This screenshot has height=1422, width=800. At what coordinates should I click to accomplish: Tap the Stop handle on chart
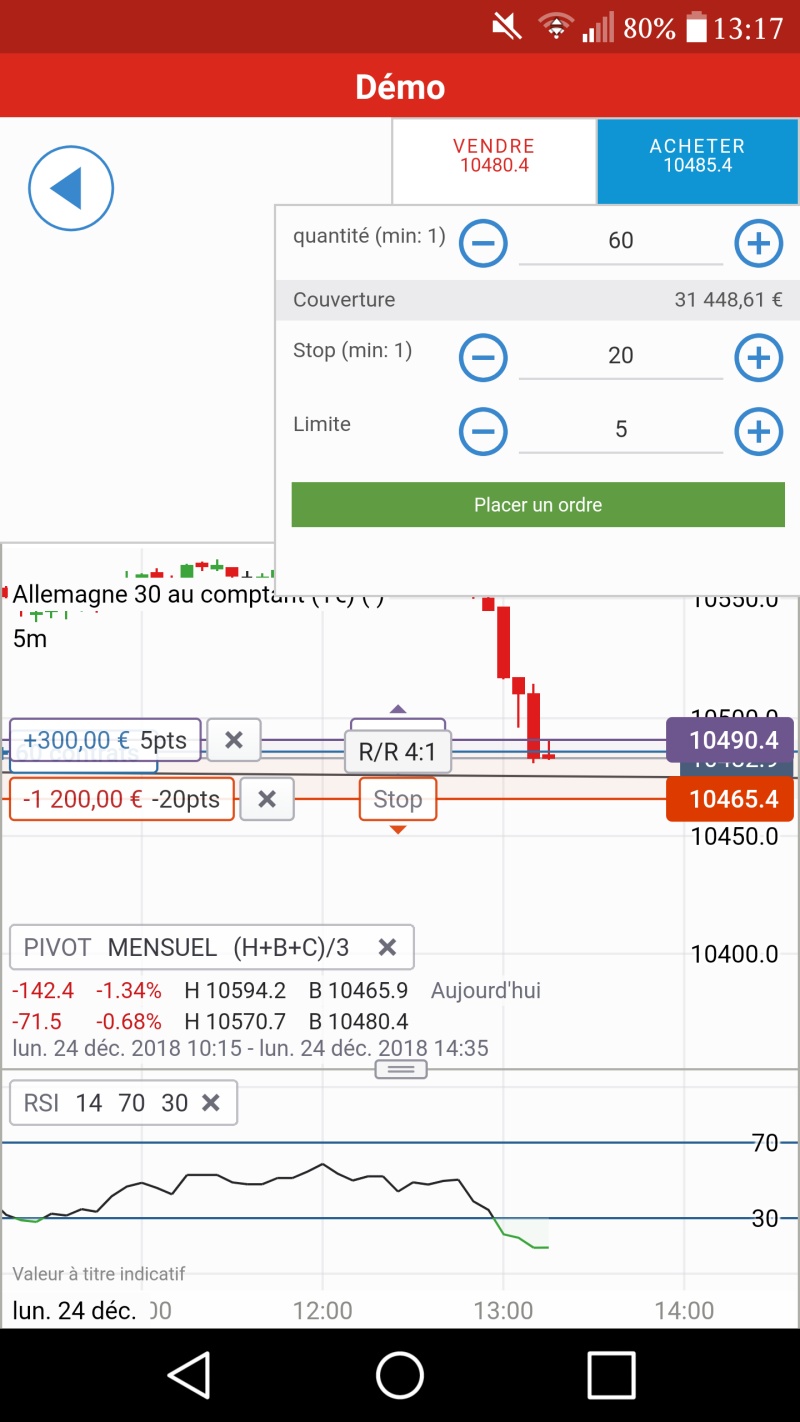[x=397, y=799]
